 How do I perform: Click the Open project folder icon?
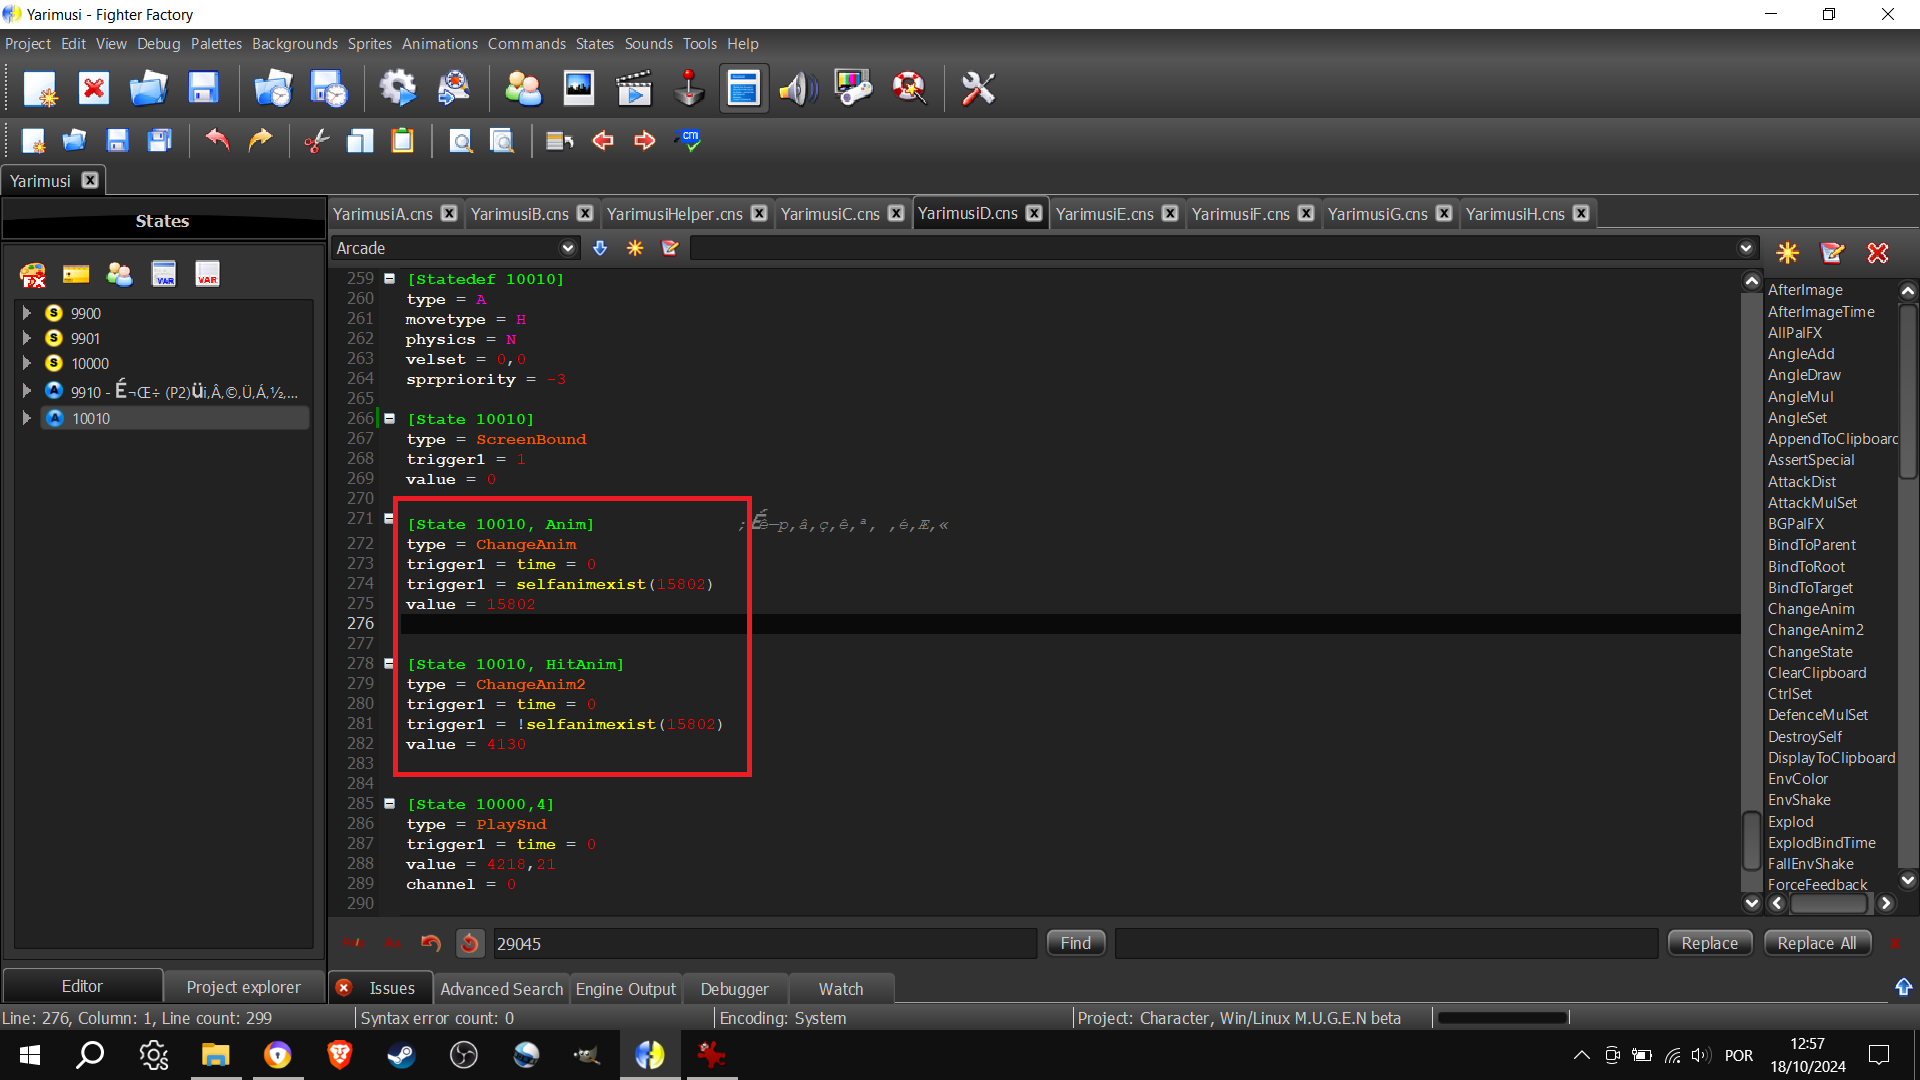tap(148, 89)
